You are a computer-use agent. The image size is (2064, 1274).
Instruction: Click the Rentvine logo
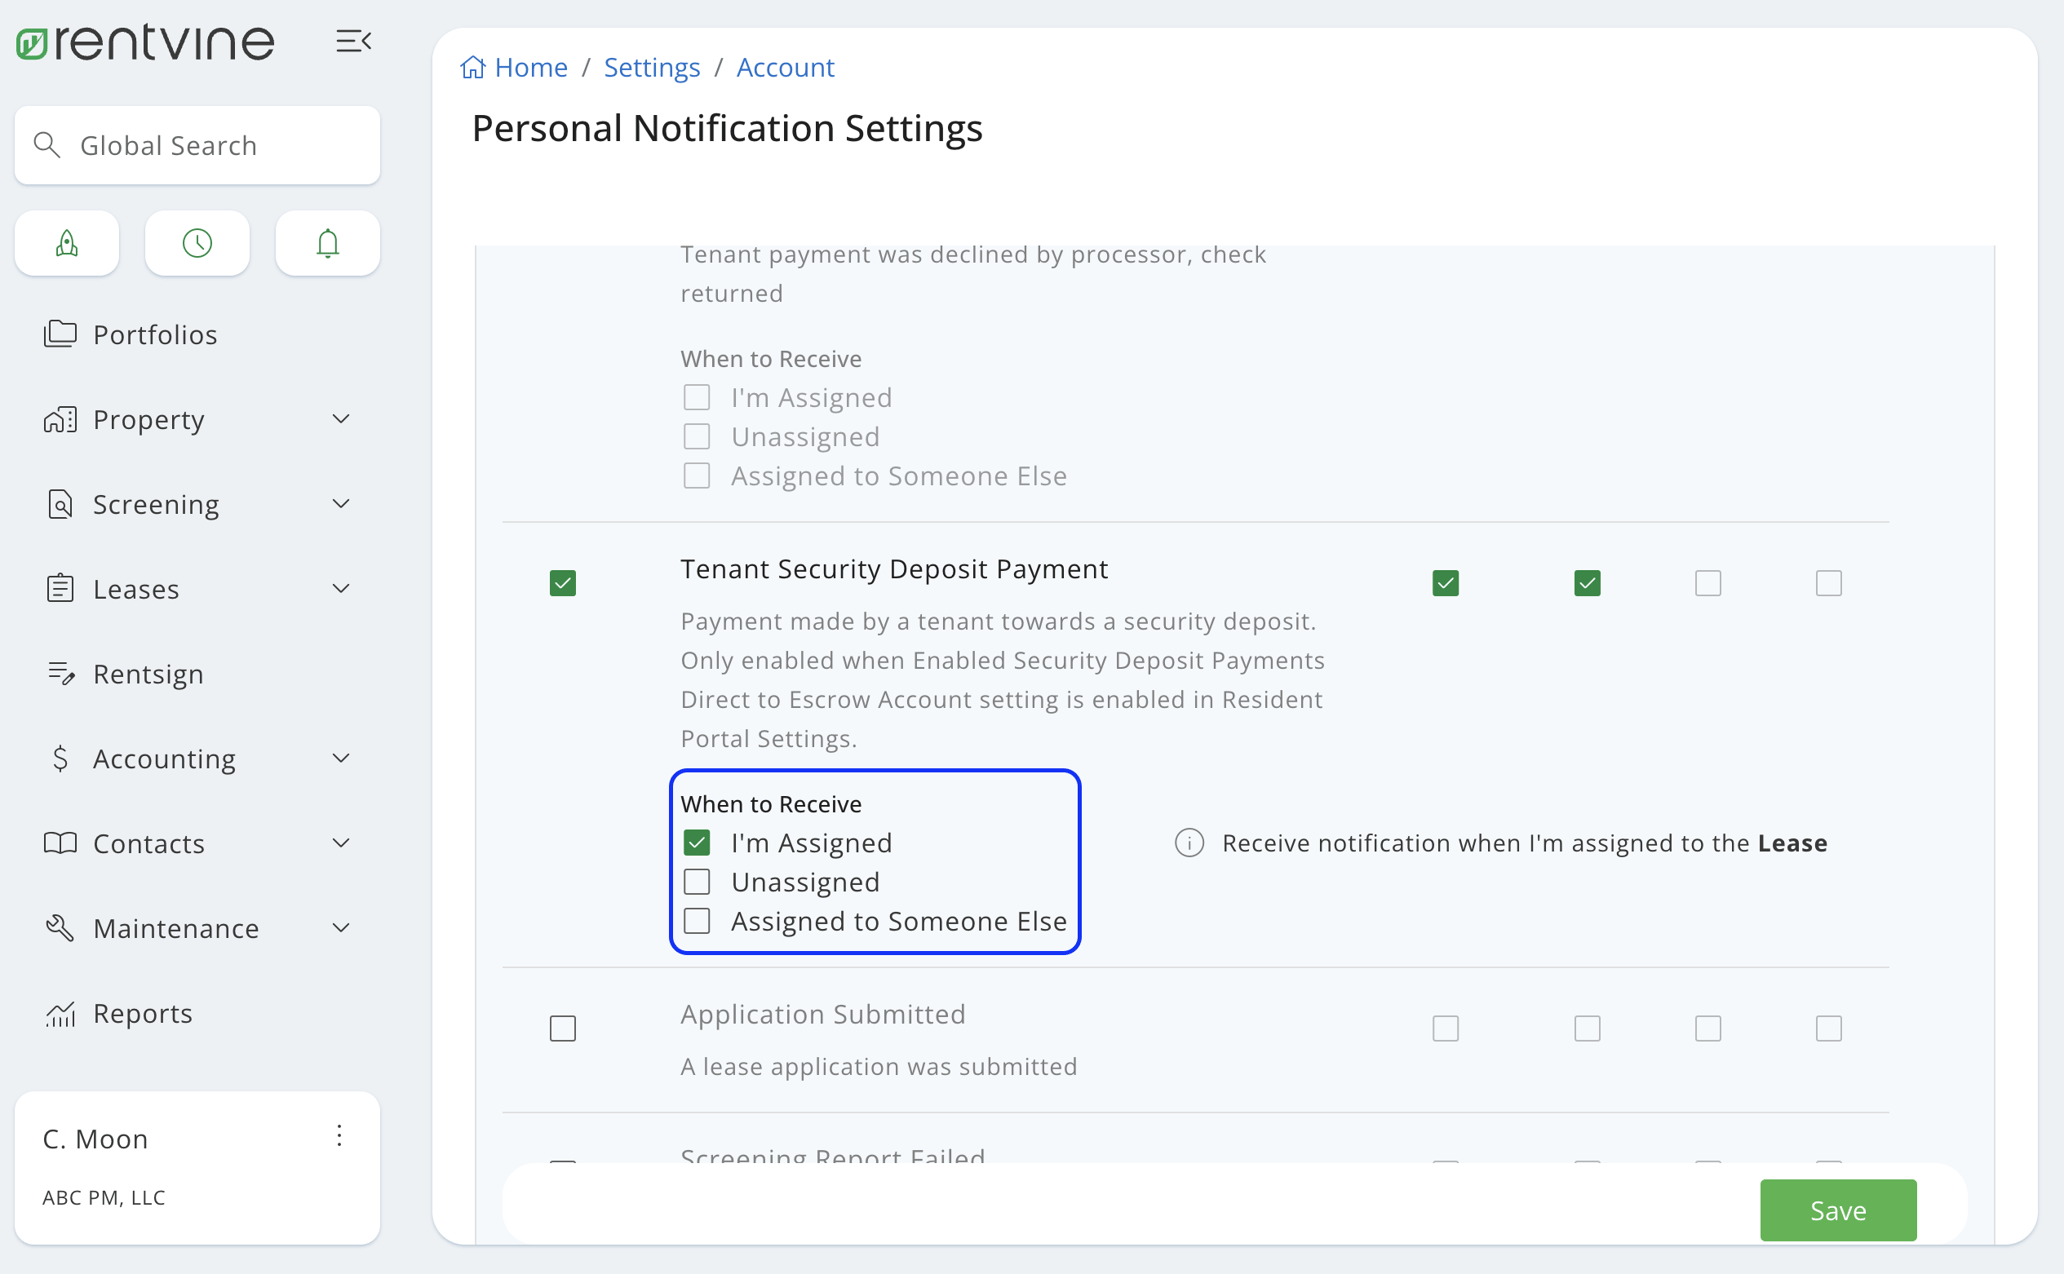(x=144, y=41)
